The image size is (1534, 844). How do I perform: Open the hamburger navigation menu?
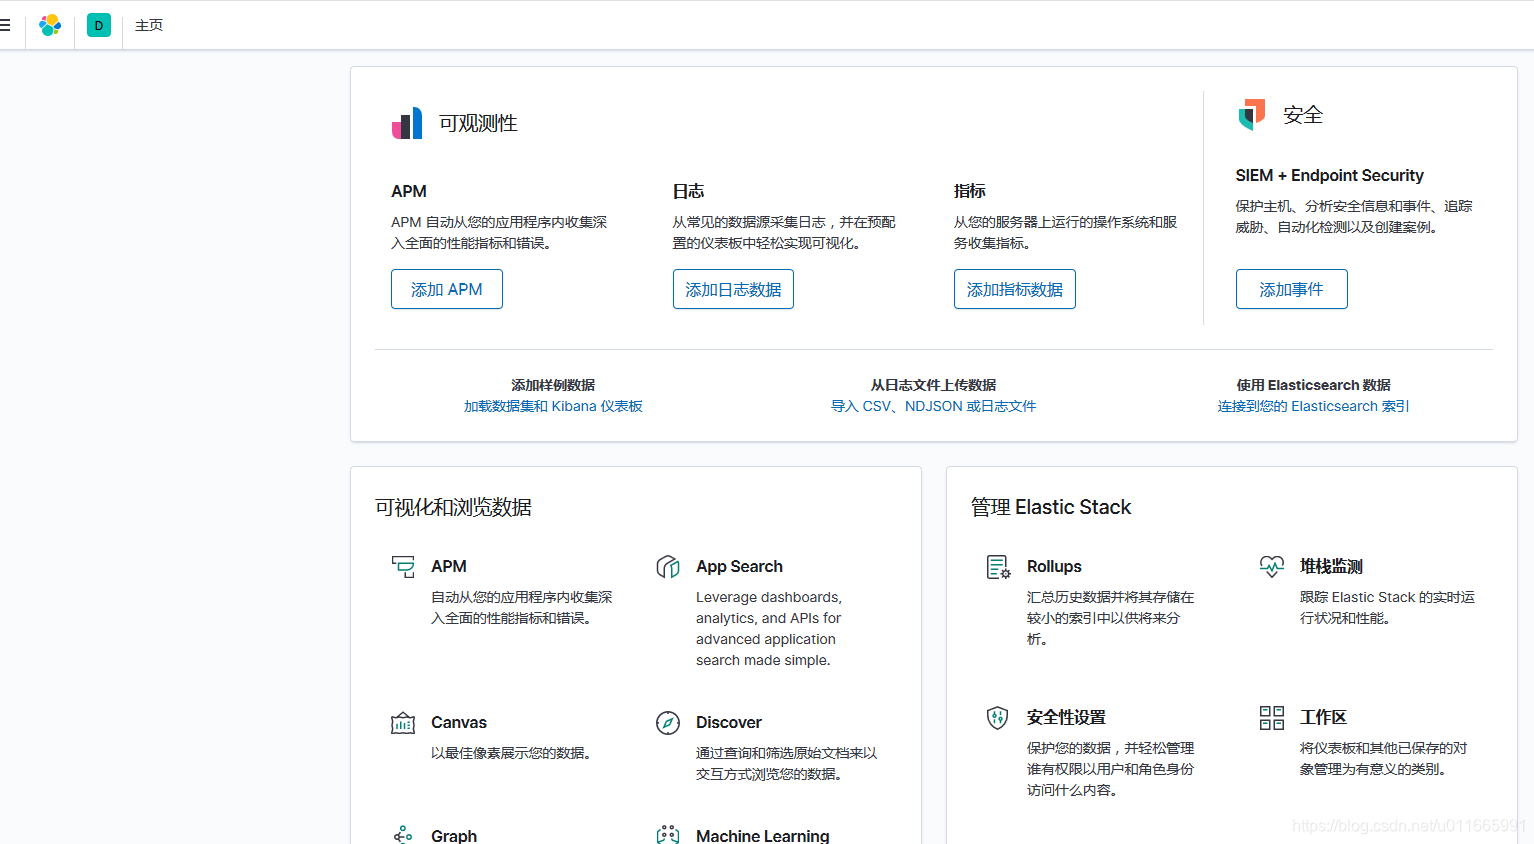(x=5, y=25)
